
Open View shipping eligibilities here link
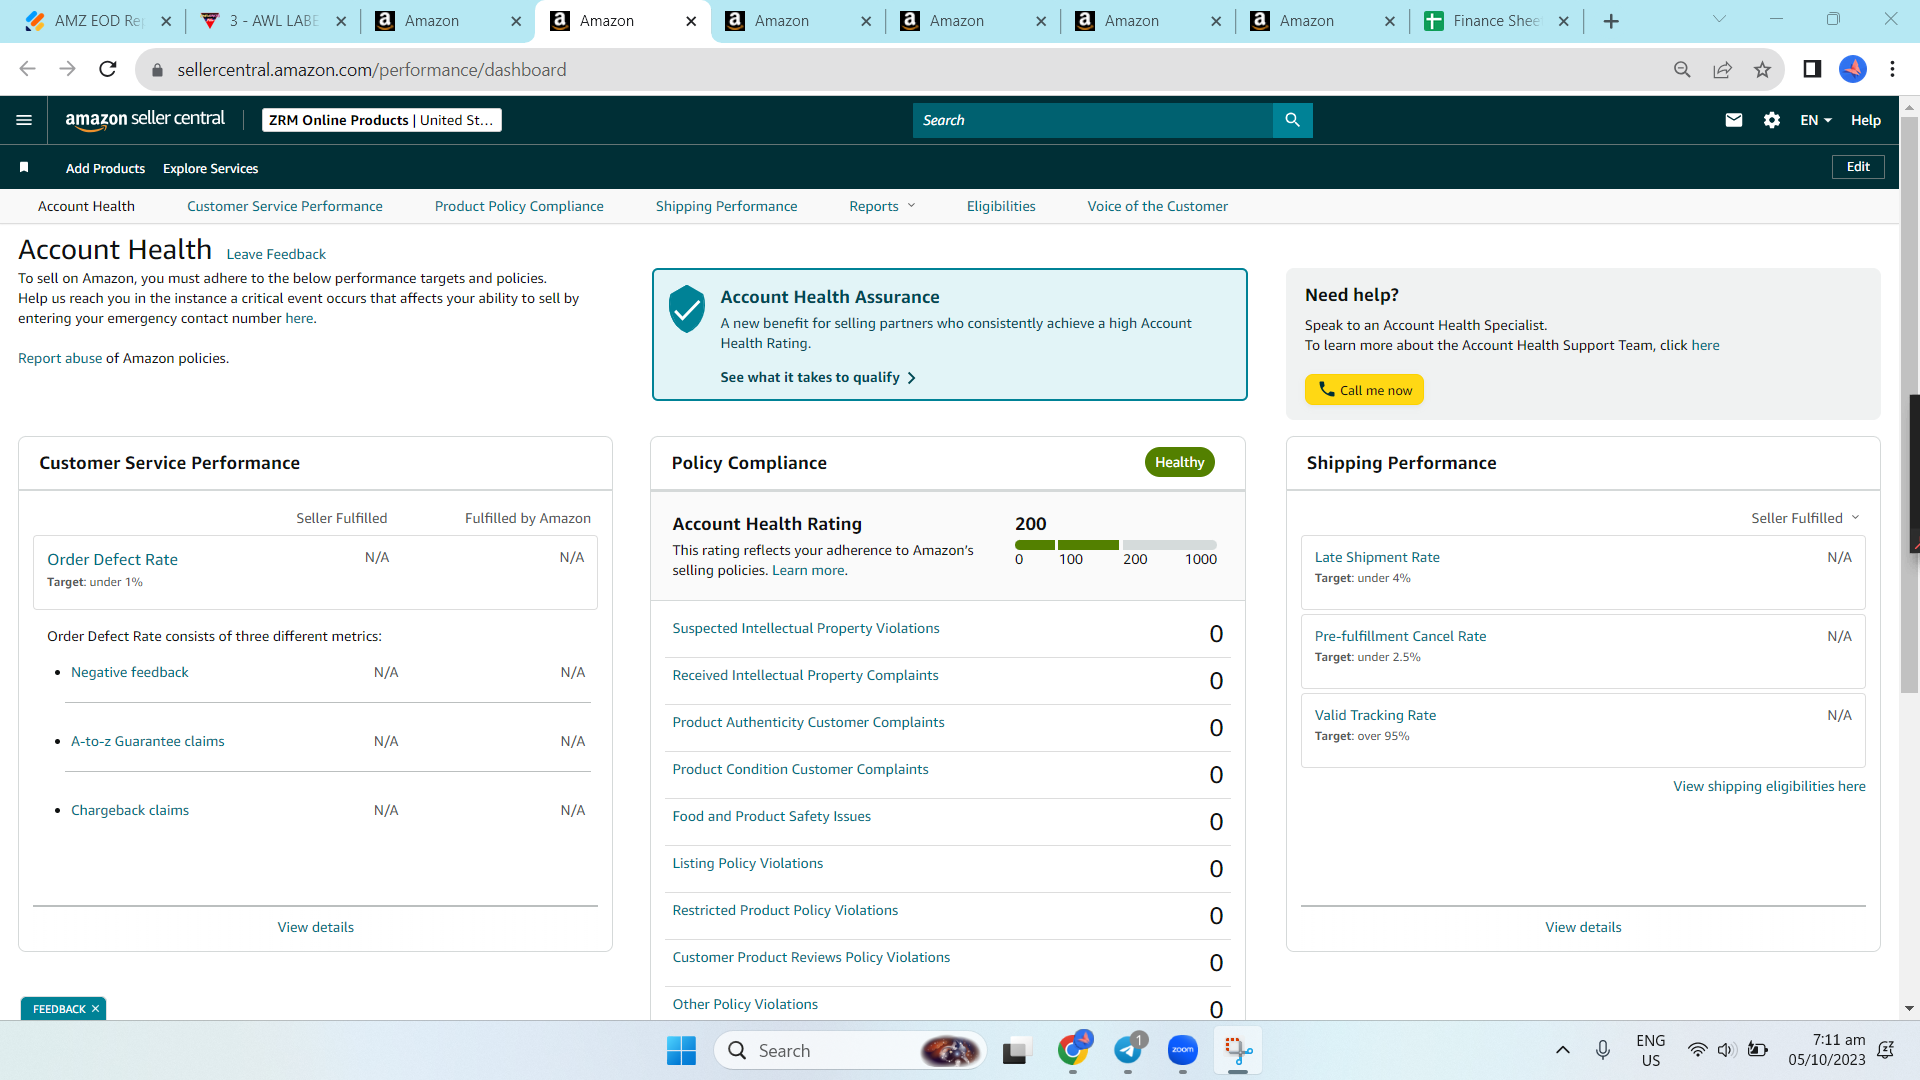1769,786
